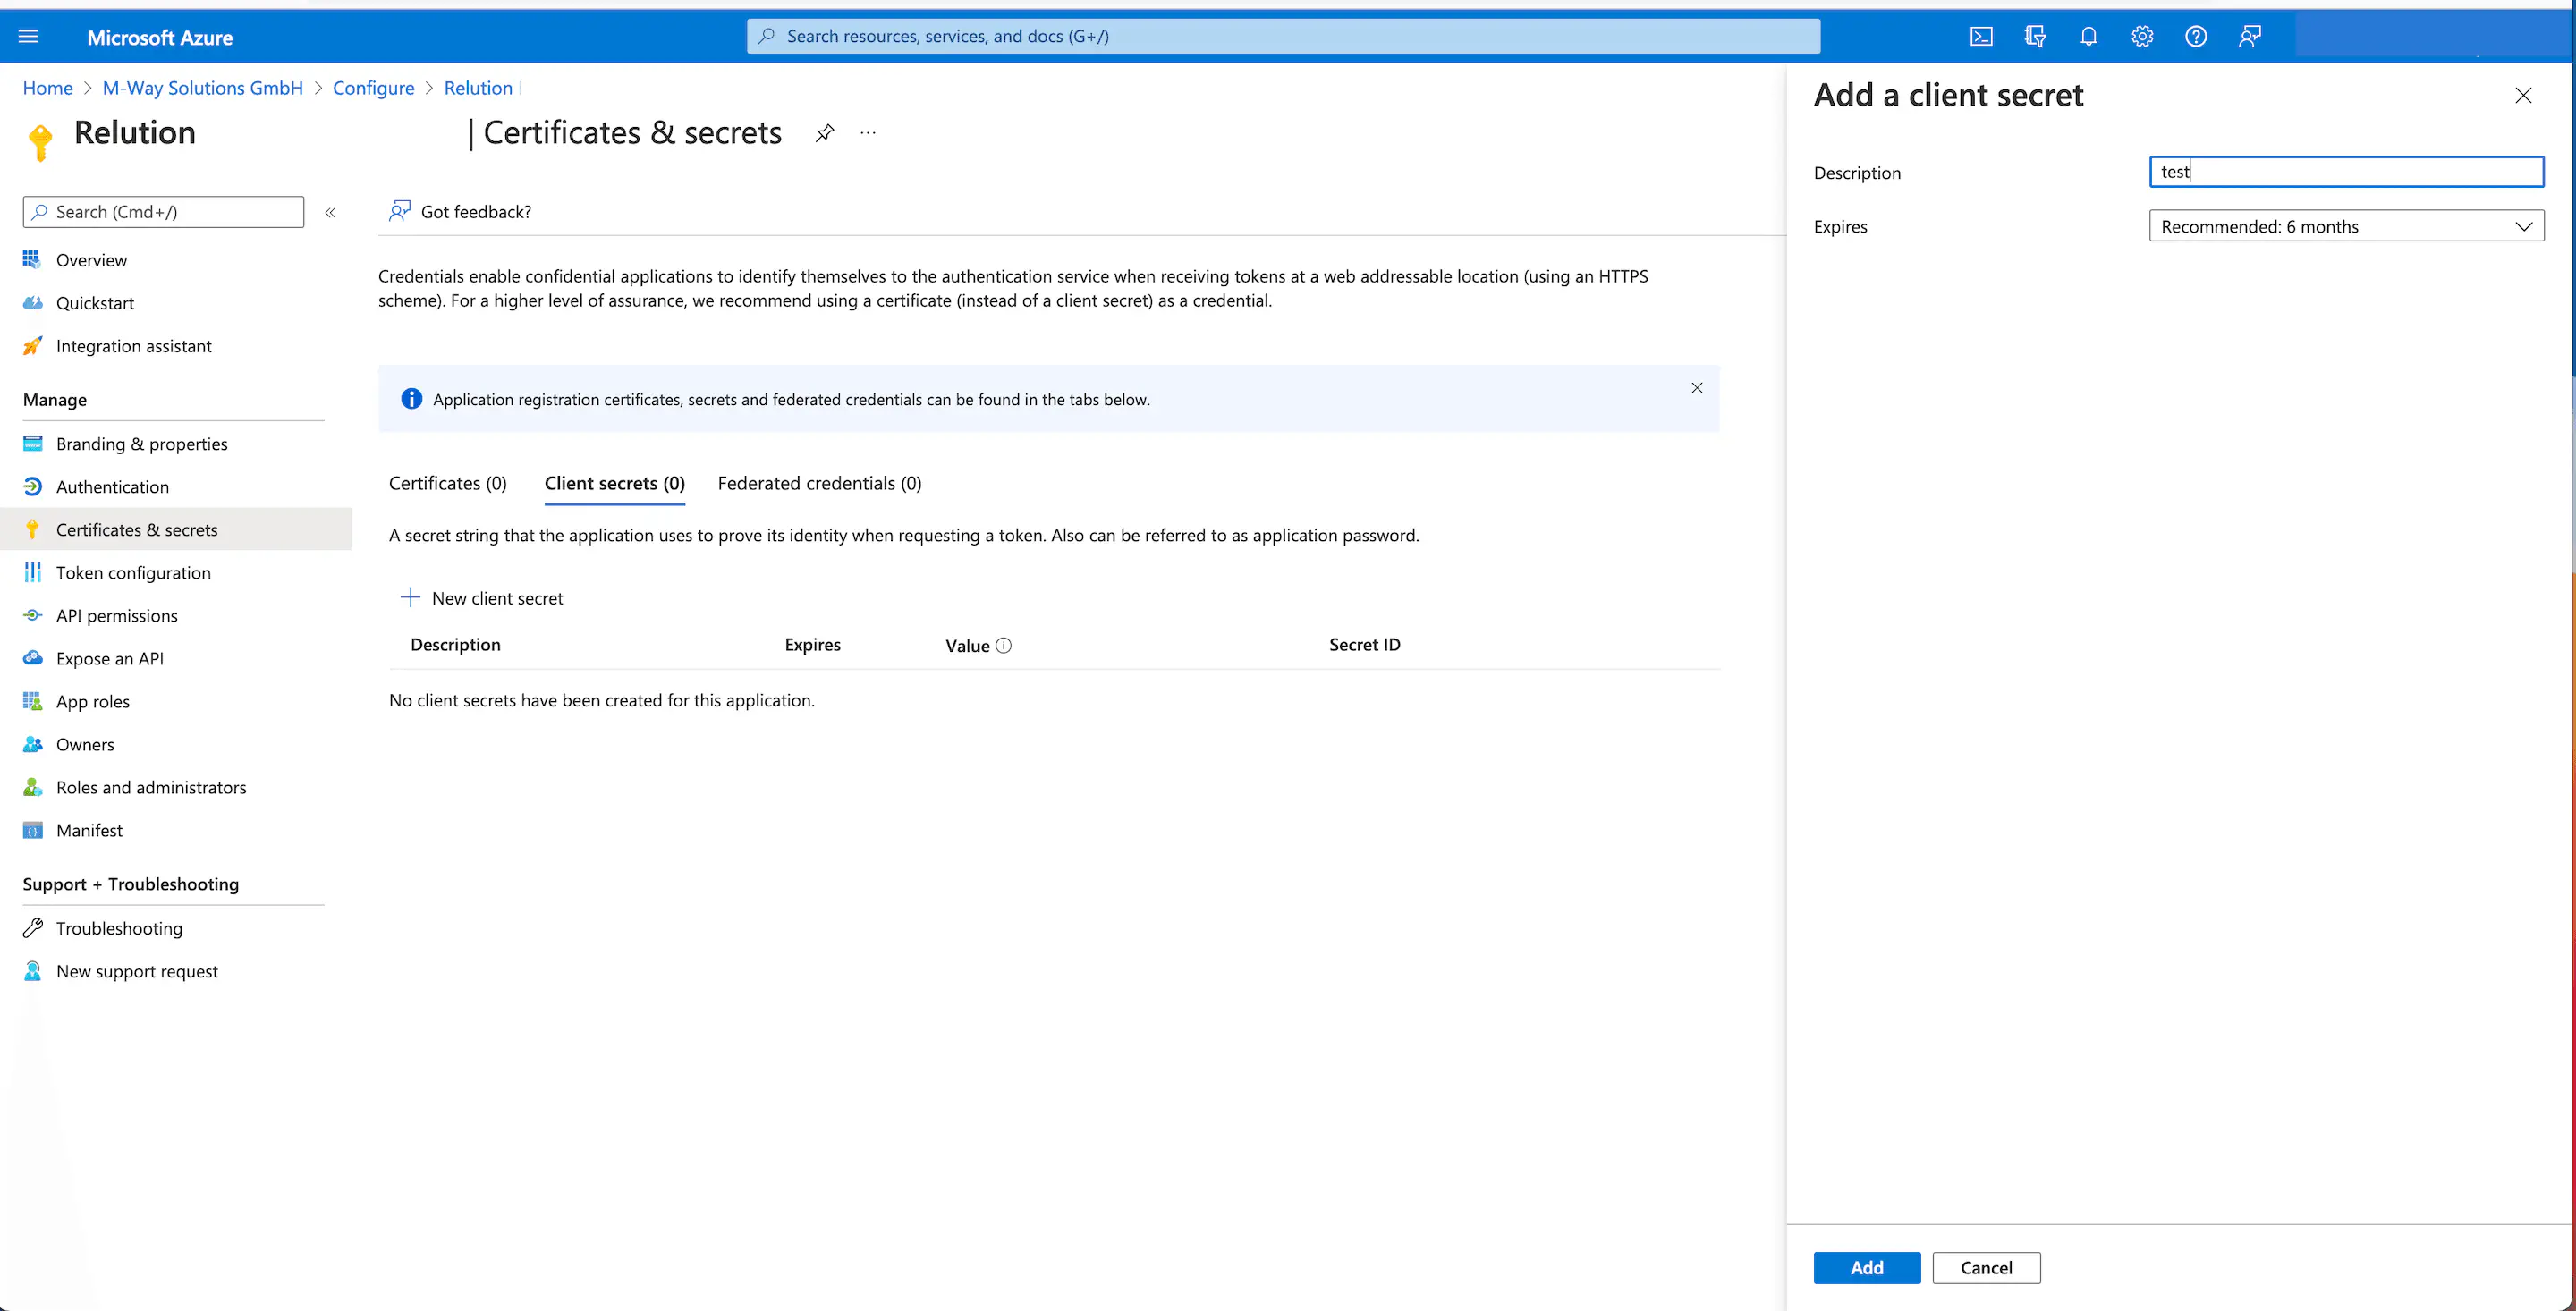The height and width of the screenshot is (1311, 2576).
Task: Click the blue Add button
Action: pyautogui.click(x=1866, y=1267)
